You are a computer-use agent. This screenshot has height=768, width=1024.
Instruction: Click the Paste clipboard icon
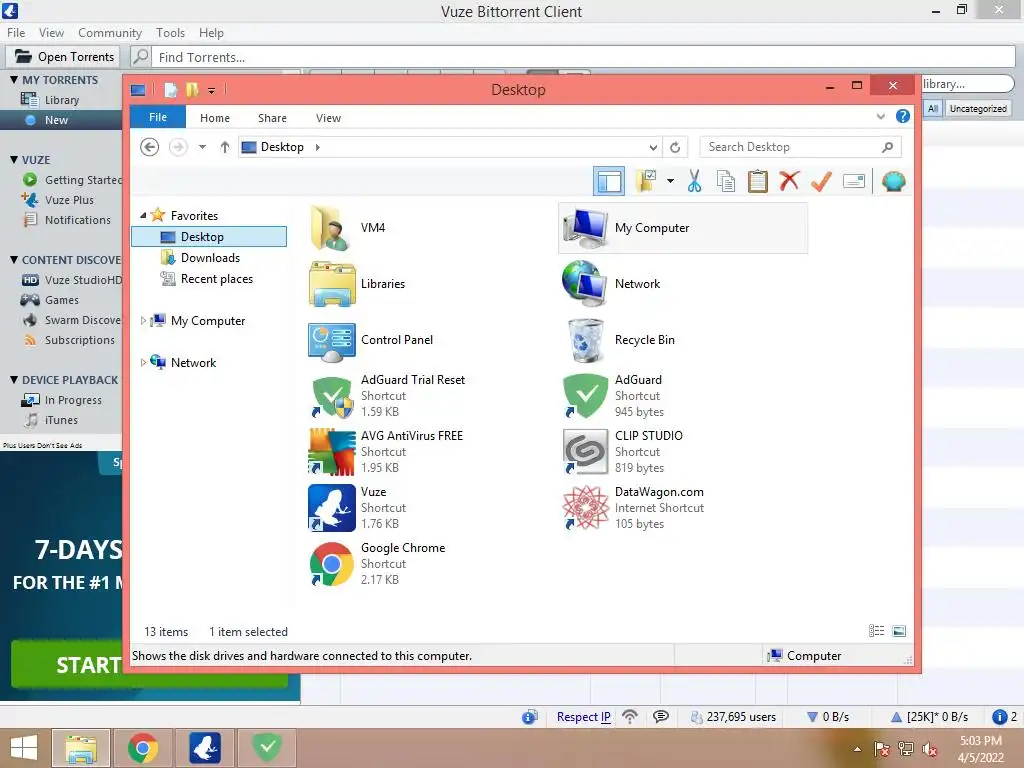pos(758,181)
